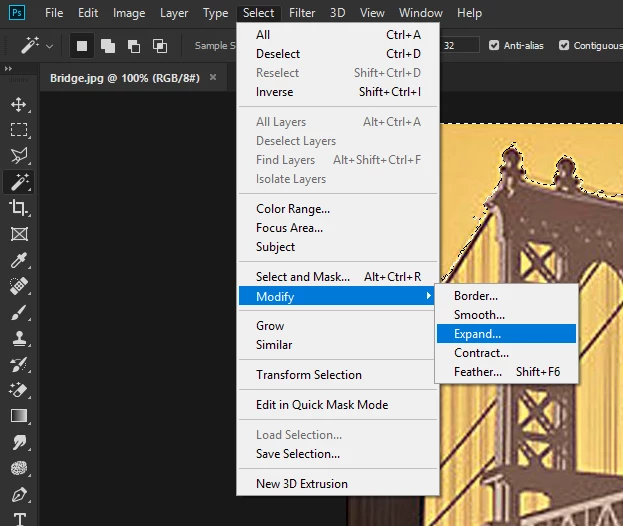Open the Magic Wand tool preset picker

pos(50,46)
